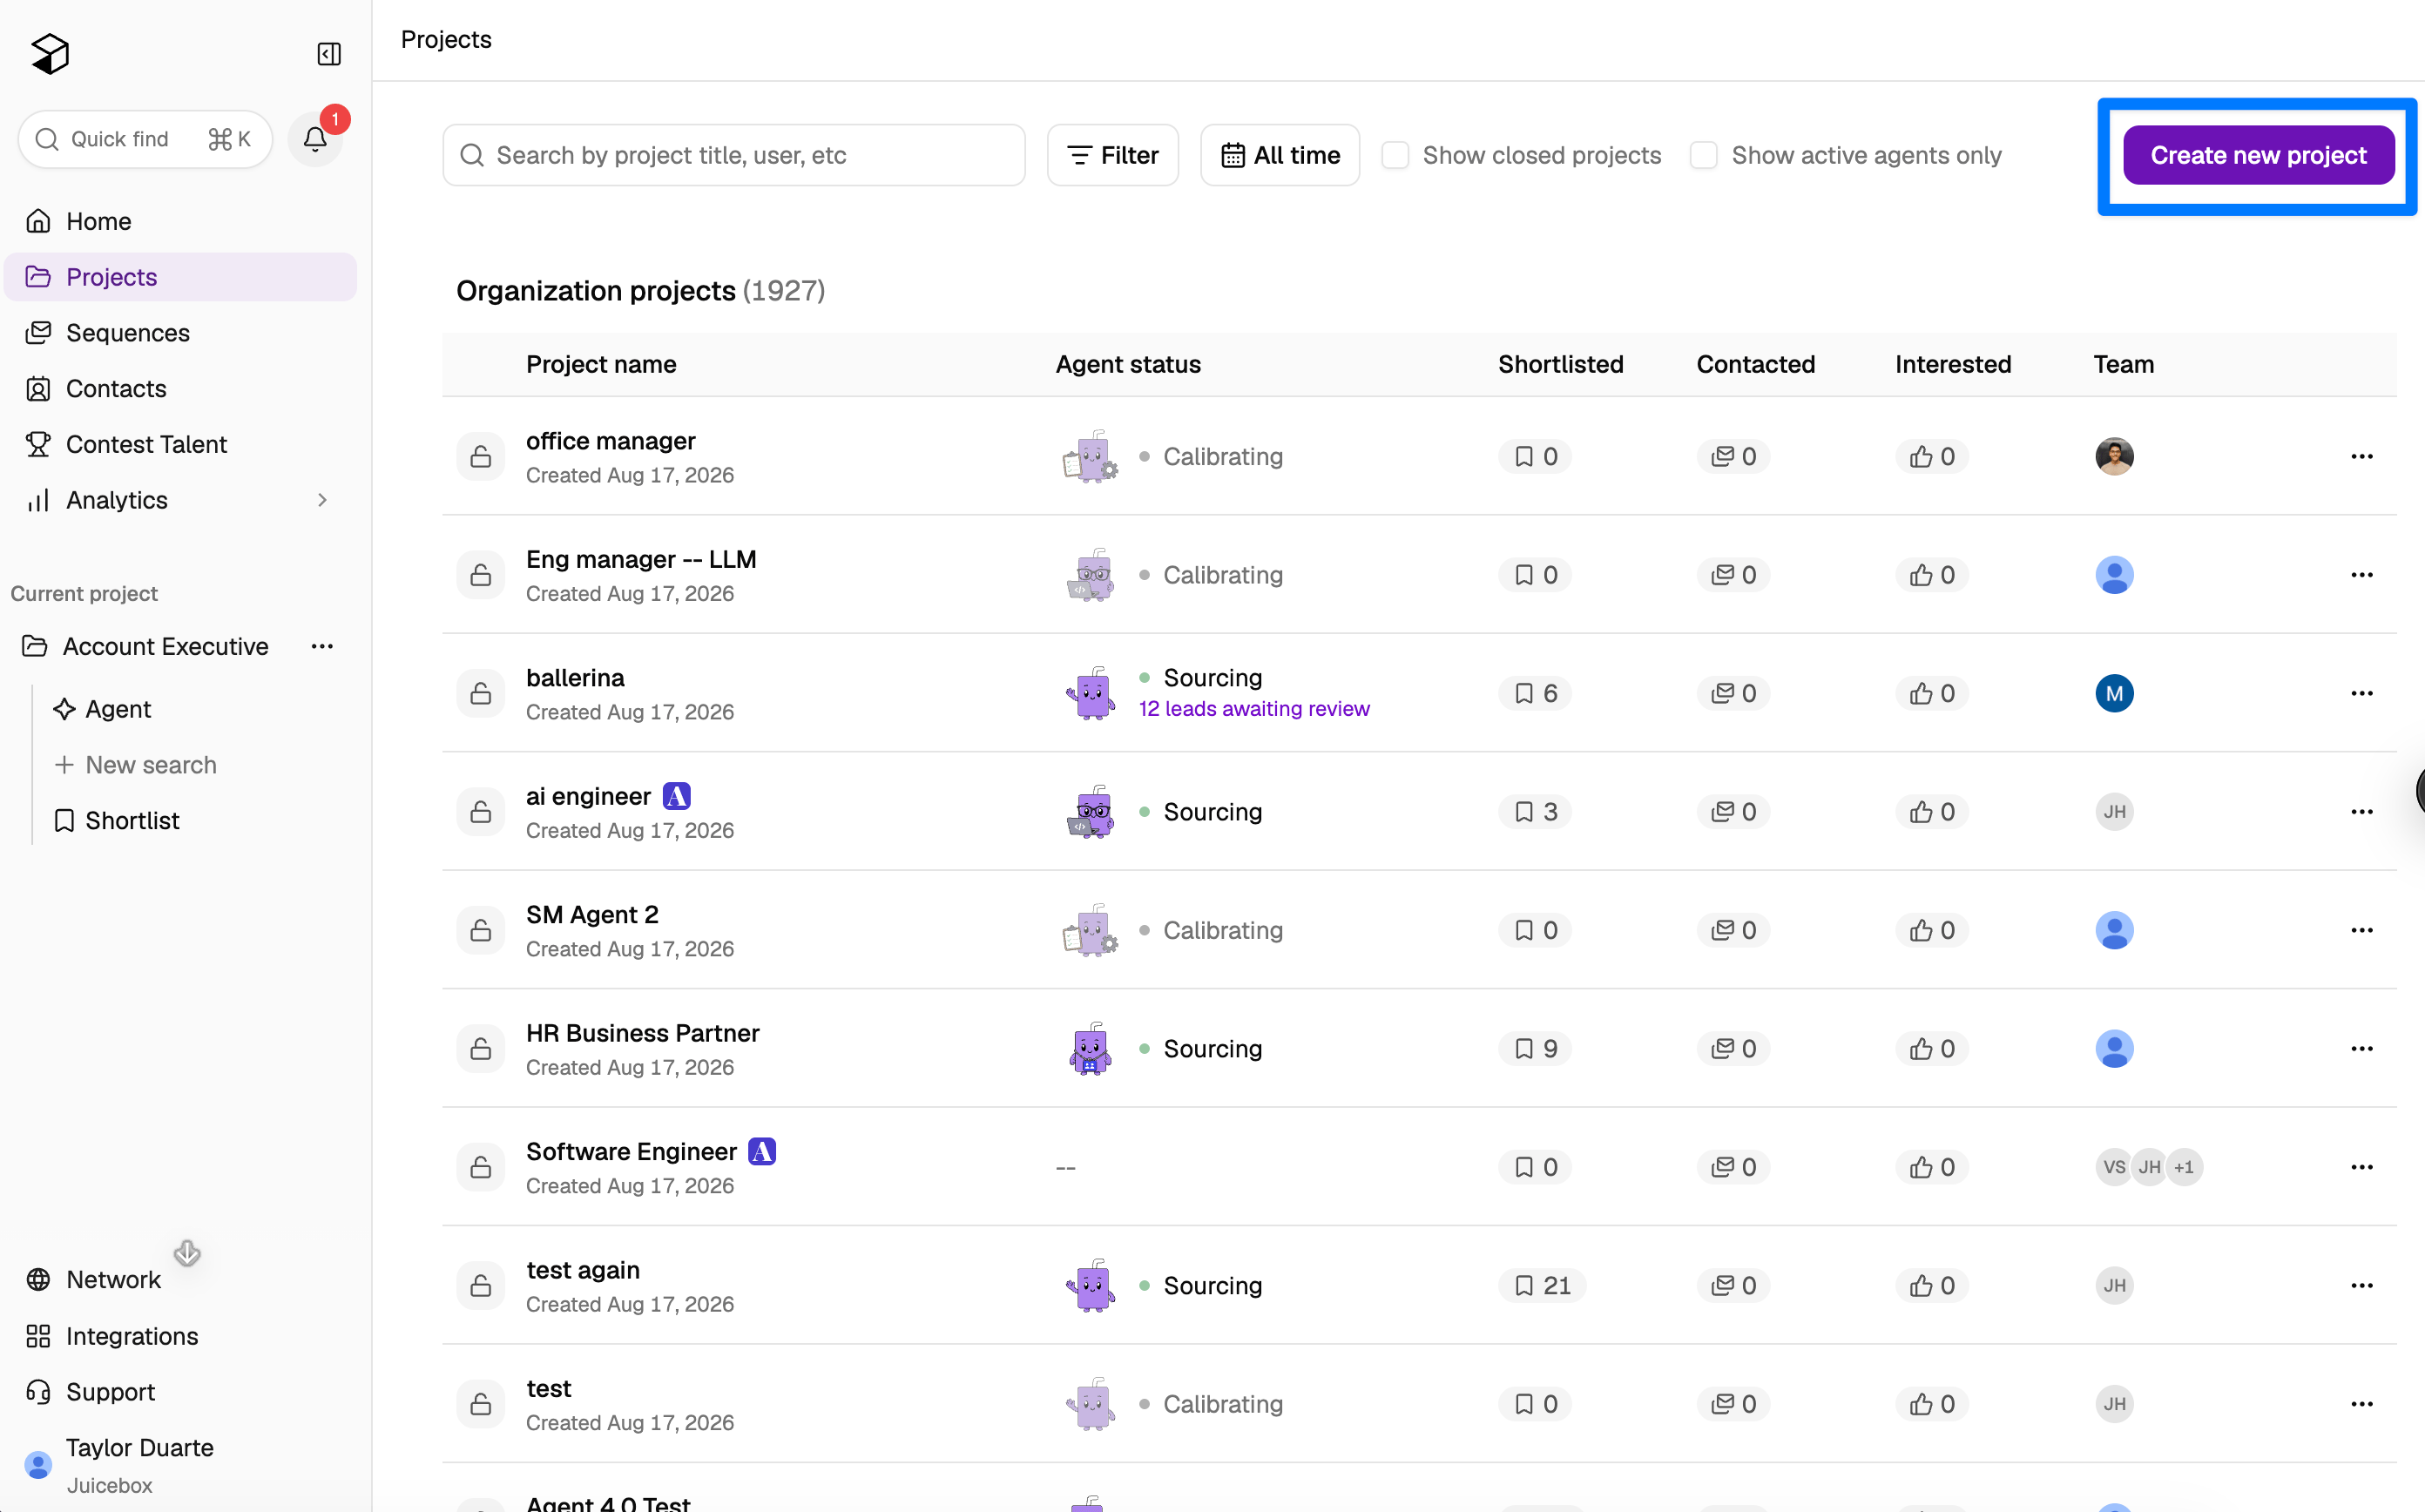
Task: Open more options for ai engineer row
Action: (2362, 812)
